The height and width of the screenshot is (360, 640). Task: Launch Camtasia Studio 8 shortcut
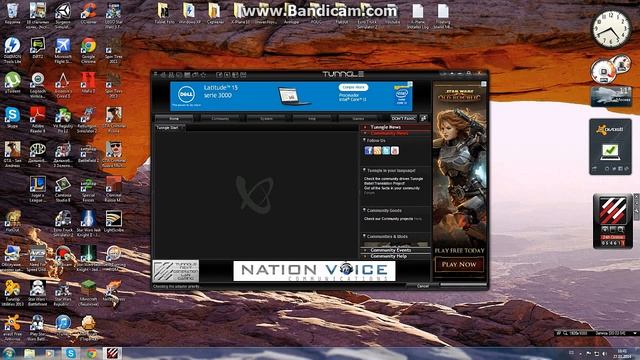coord(63,189)
